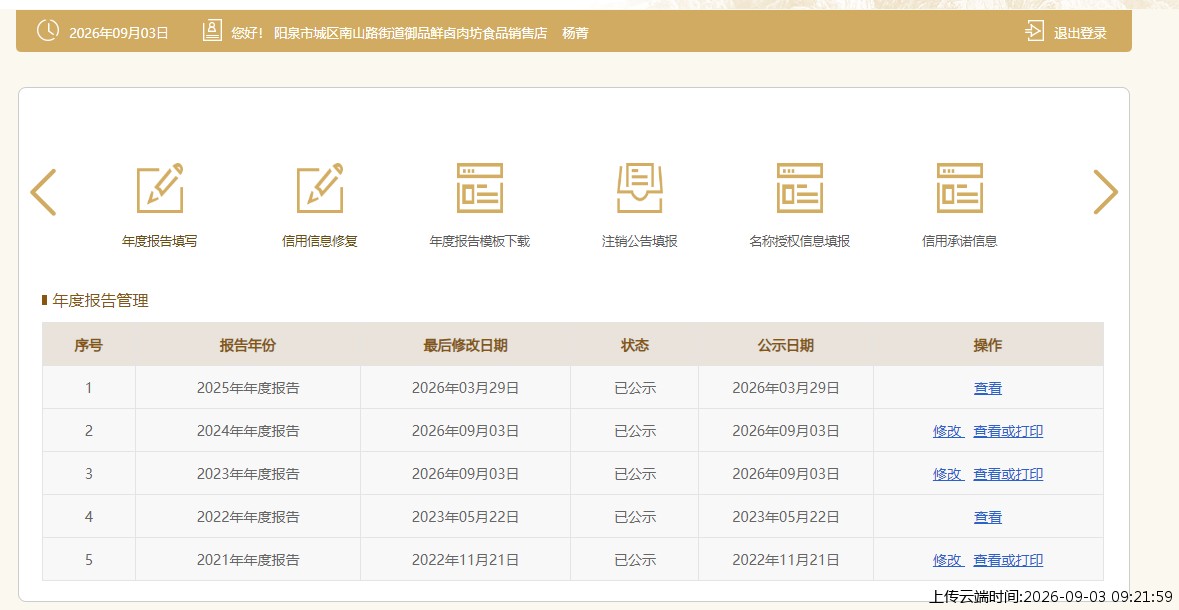Select the 年度报告模板下载 label

(480, 241)
